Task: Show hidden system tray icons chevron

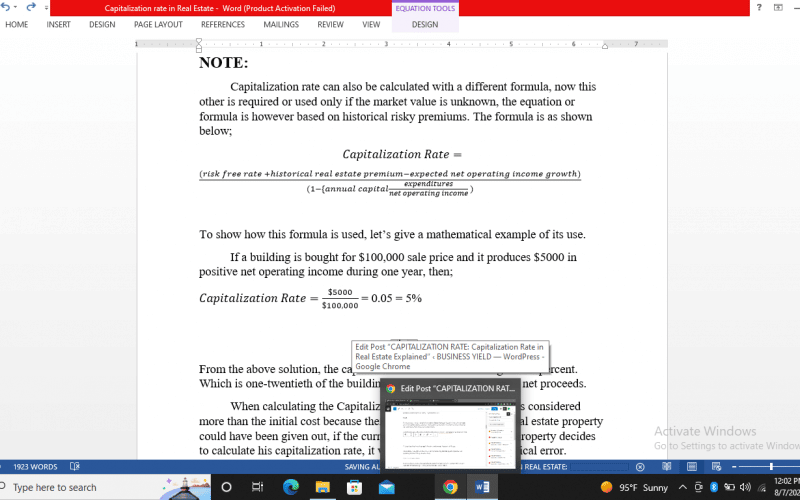Action: 683,487
